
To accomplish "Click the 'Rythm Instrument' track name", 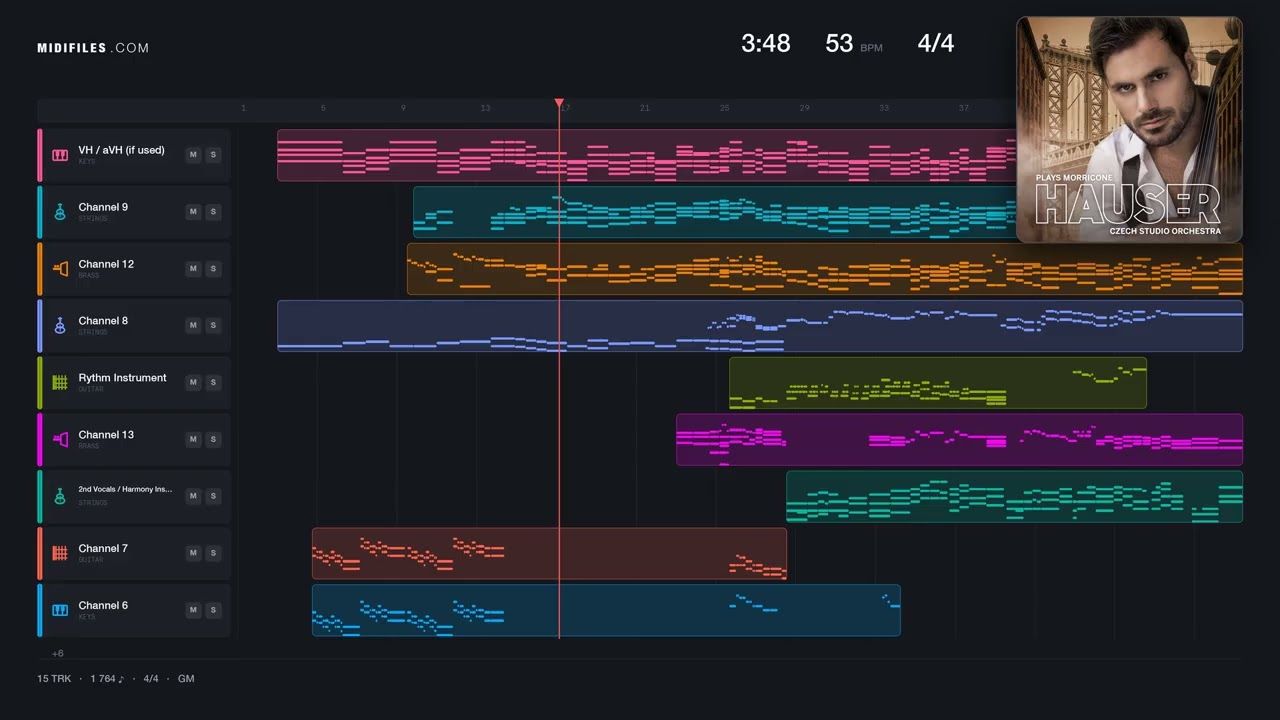I will pos(123,378).
